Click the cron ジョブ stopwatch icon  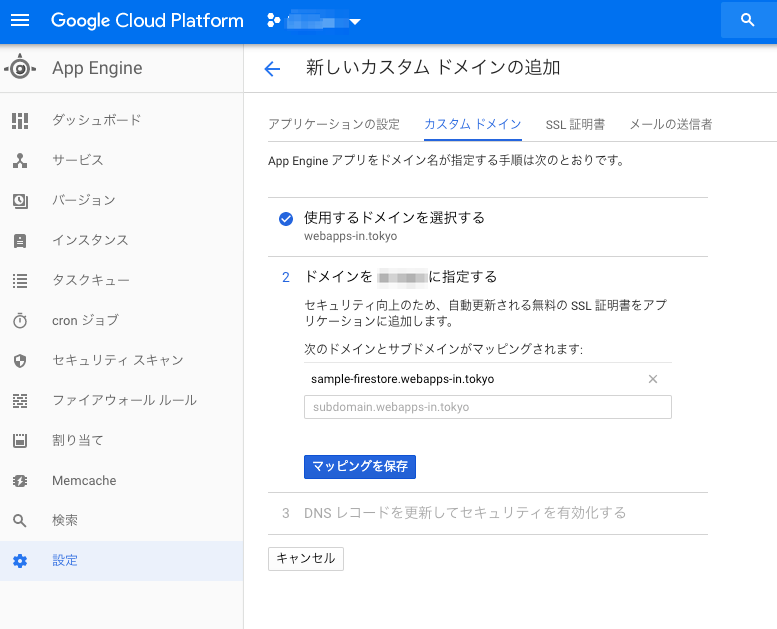20,321
